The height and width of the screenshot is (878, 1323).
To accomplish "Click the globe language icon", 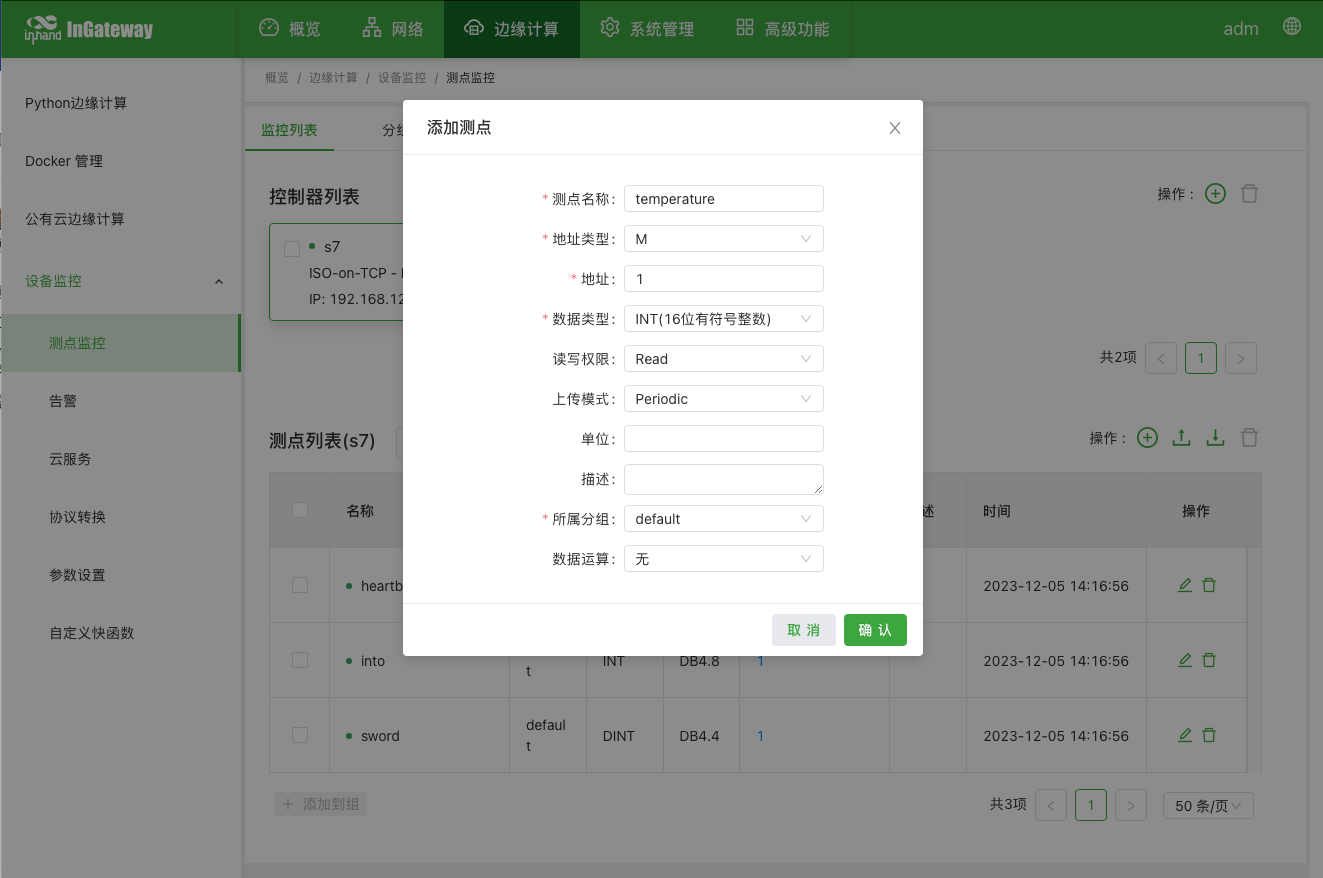I will click(x=1292, y=27).
